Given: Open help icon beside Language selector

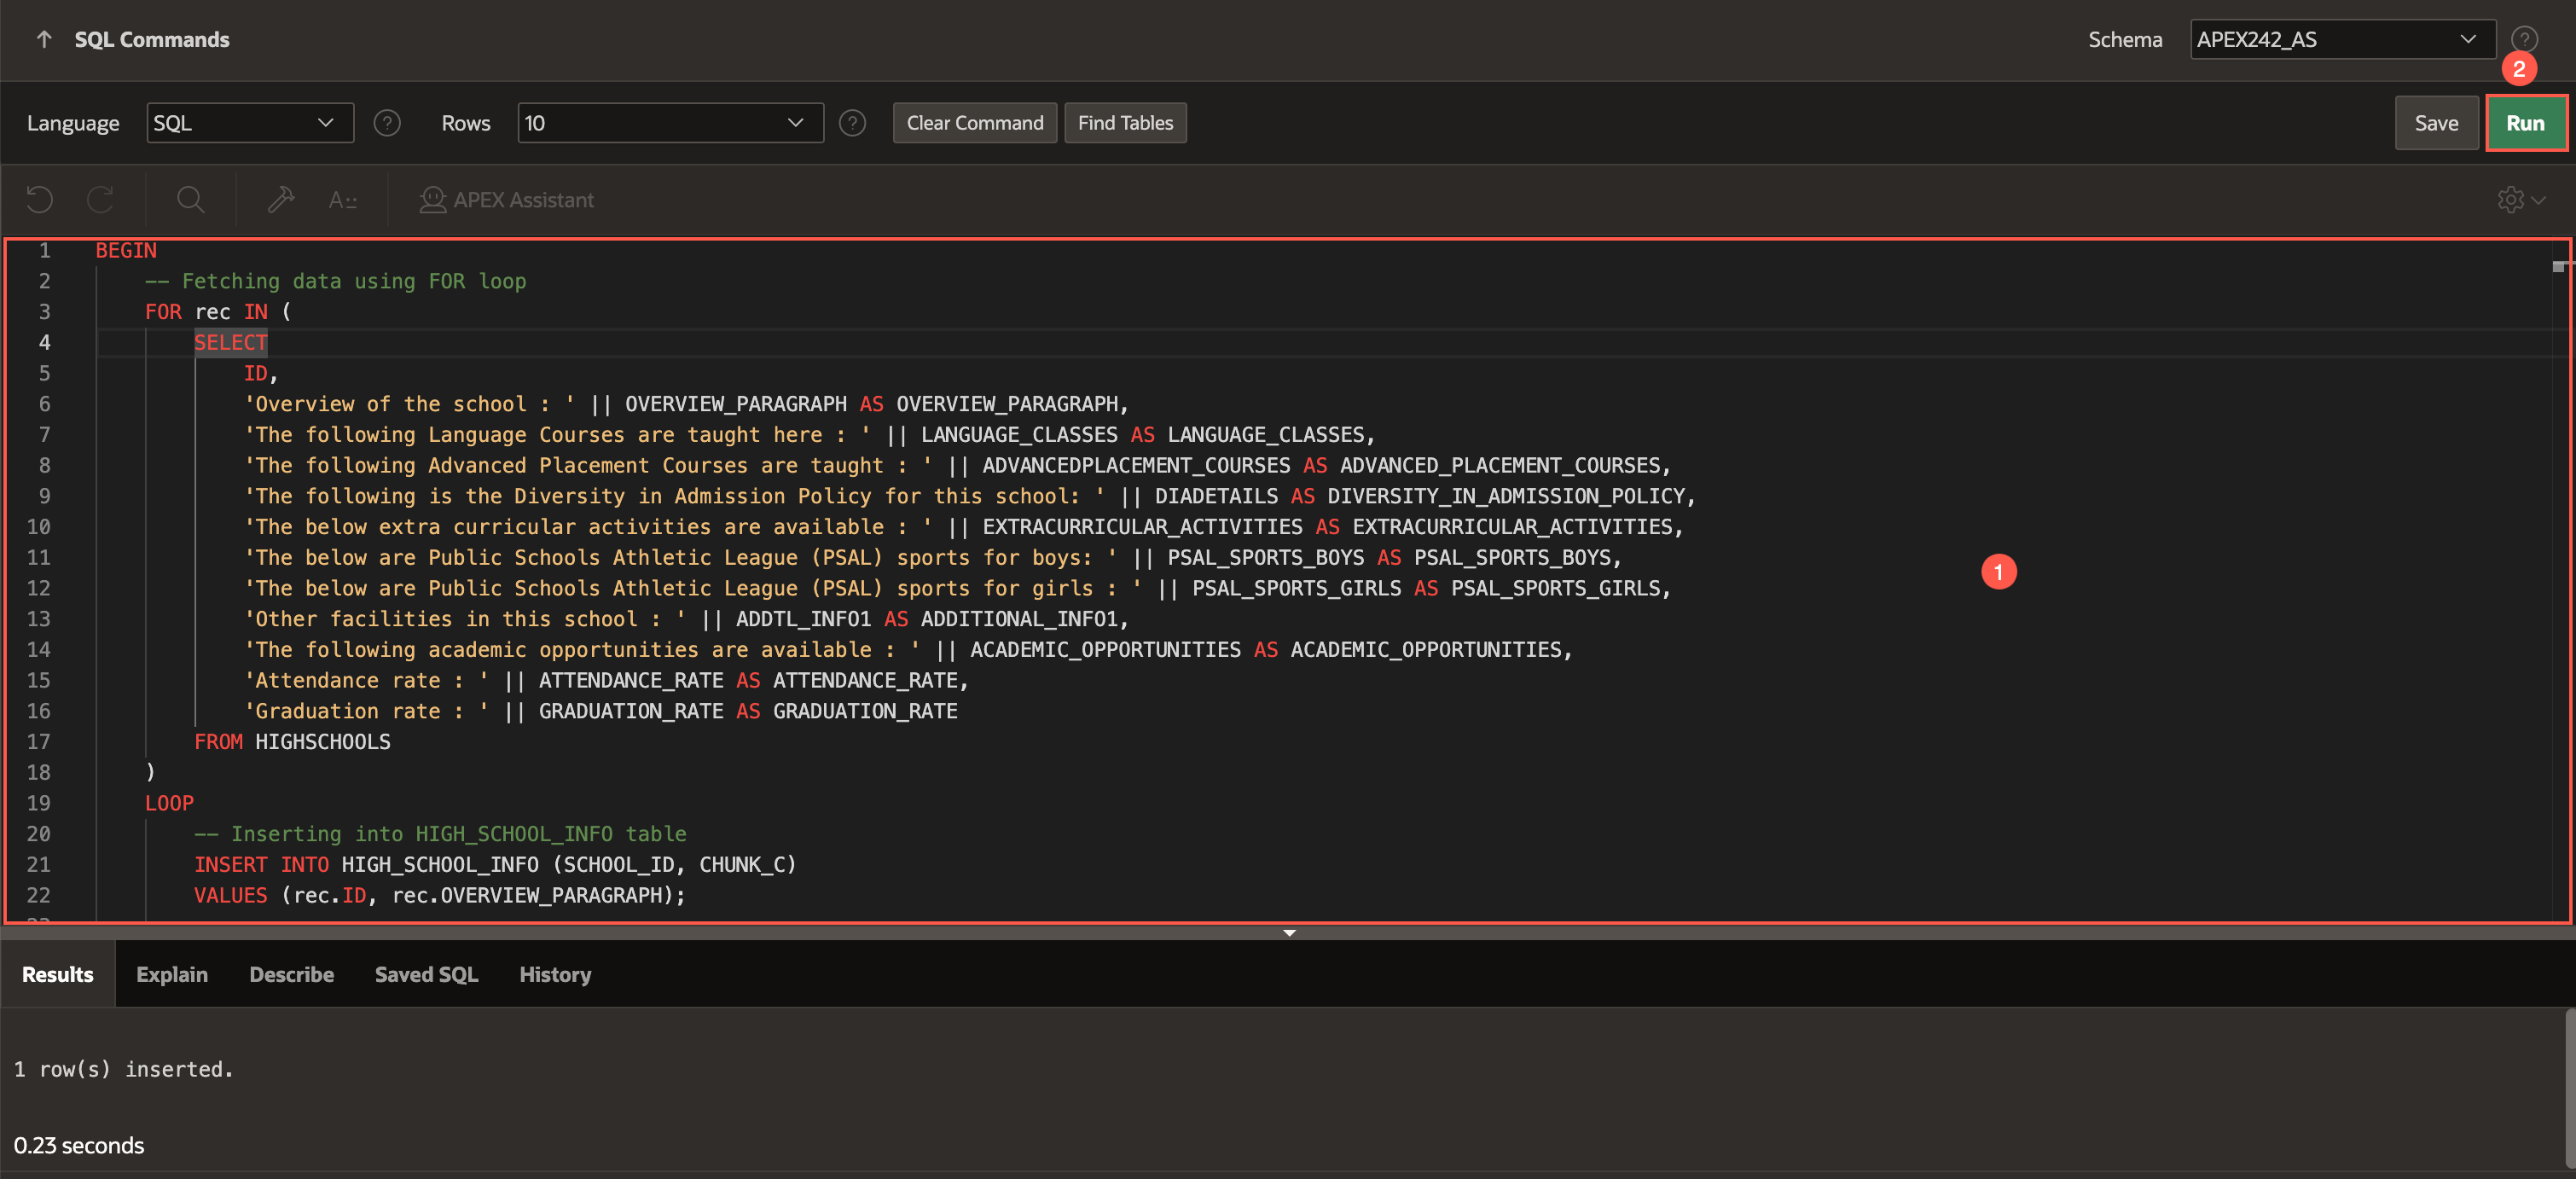Looking at the screenshot, I should [x=387, y=123].
